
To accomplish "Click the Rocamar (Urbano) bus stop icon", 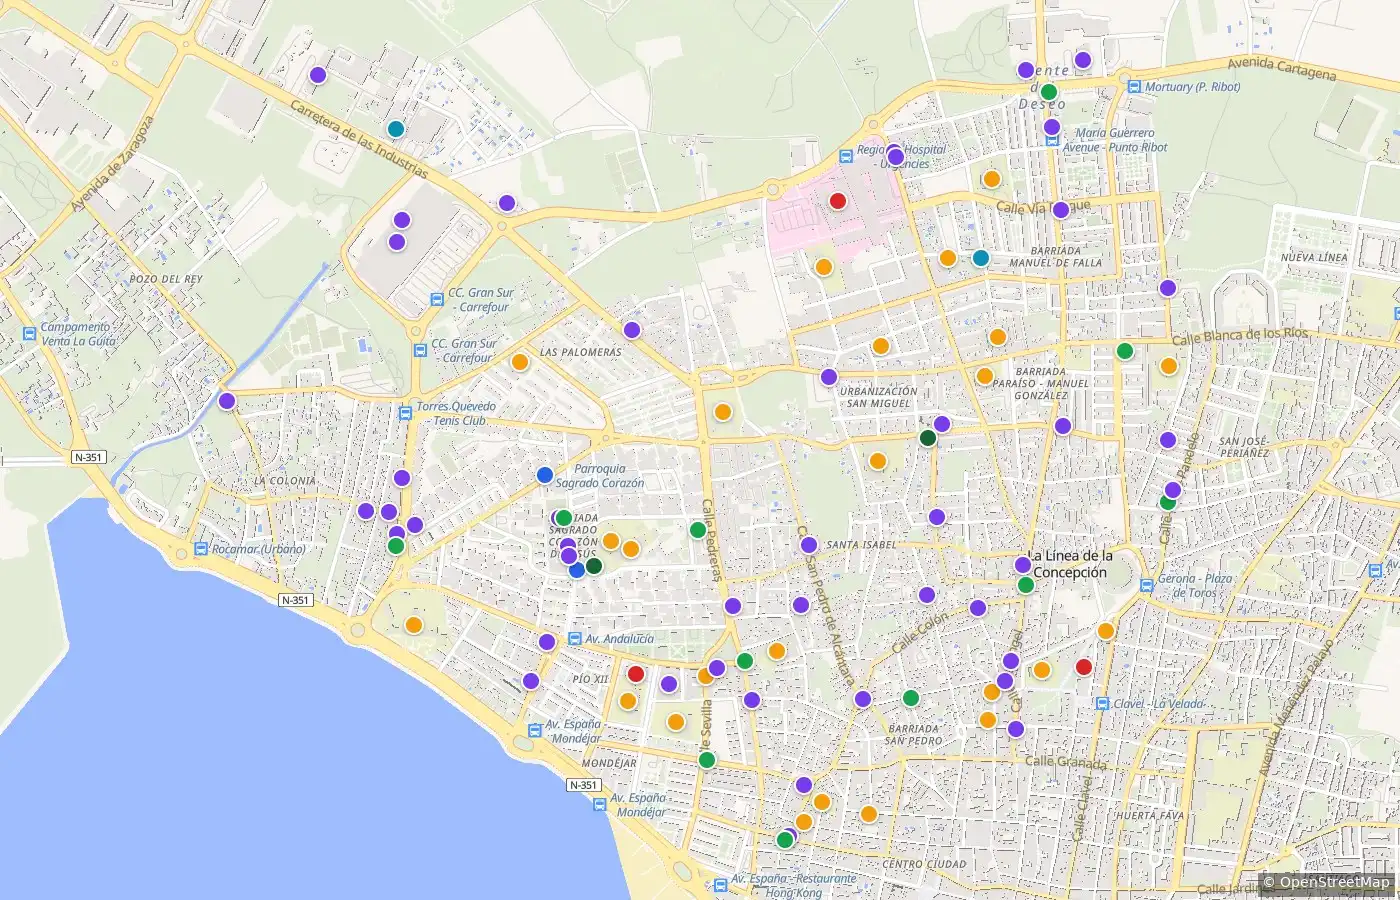I will pyautogui.click(x=200, y=549).
